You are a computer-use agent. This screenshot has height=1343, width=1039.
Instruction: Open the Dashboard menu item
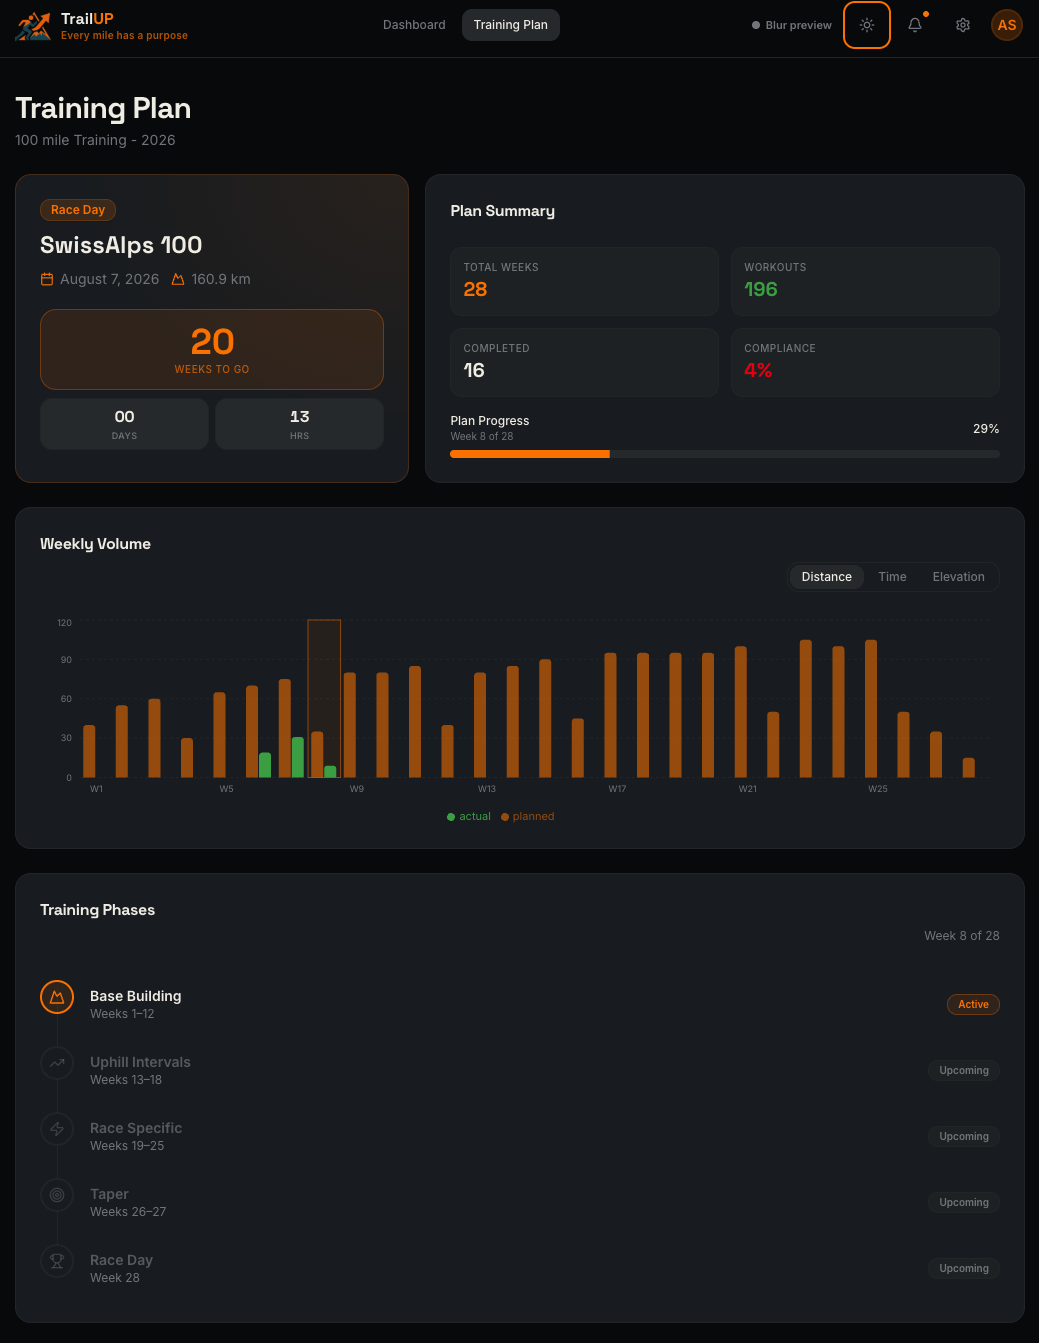(414, 25)
